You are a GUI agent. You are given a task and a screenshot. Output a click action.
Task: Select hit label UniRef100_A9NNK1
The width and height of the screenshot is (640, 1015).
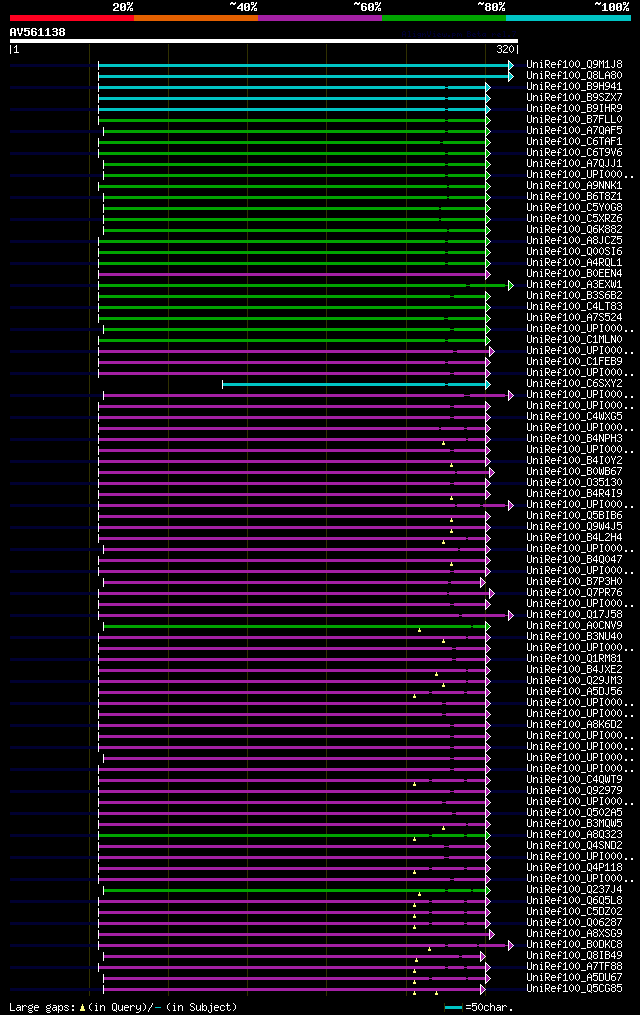click(574, 186)
